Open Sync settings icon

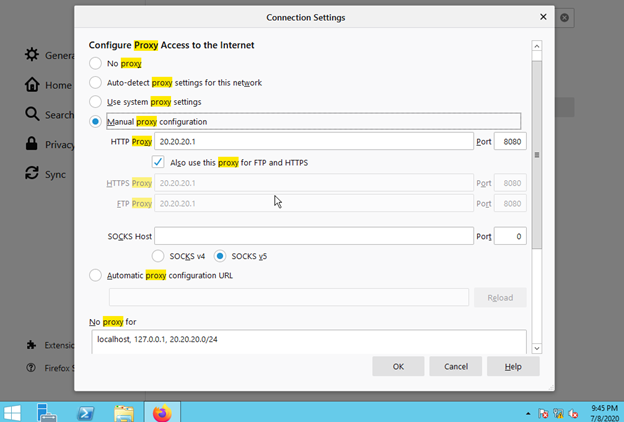(x=32, y=173)
